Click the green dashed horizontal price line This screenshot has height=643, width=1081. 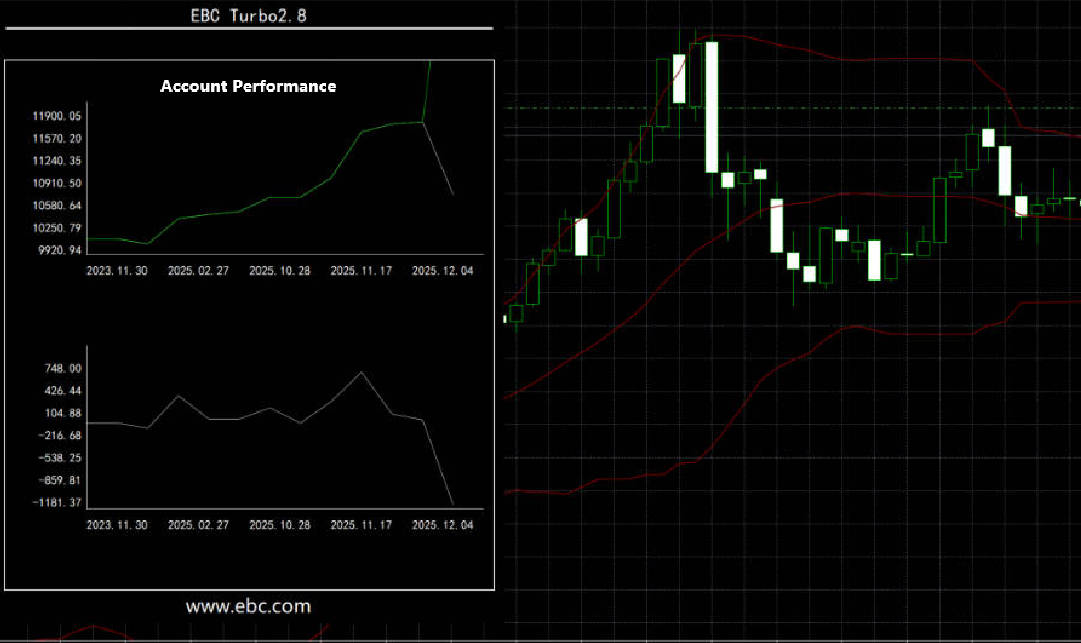point(850,108)
